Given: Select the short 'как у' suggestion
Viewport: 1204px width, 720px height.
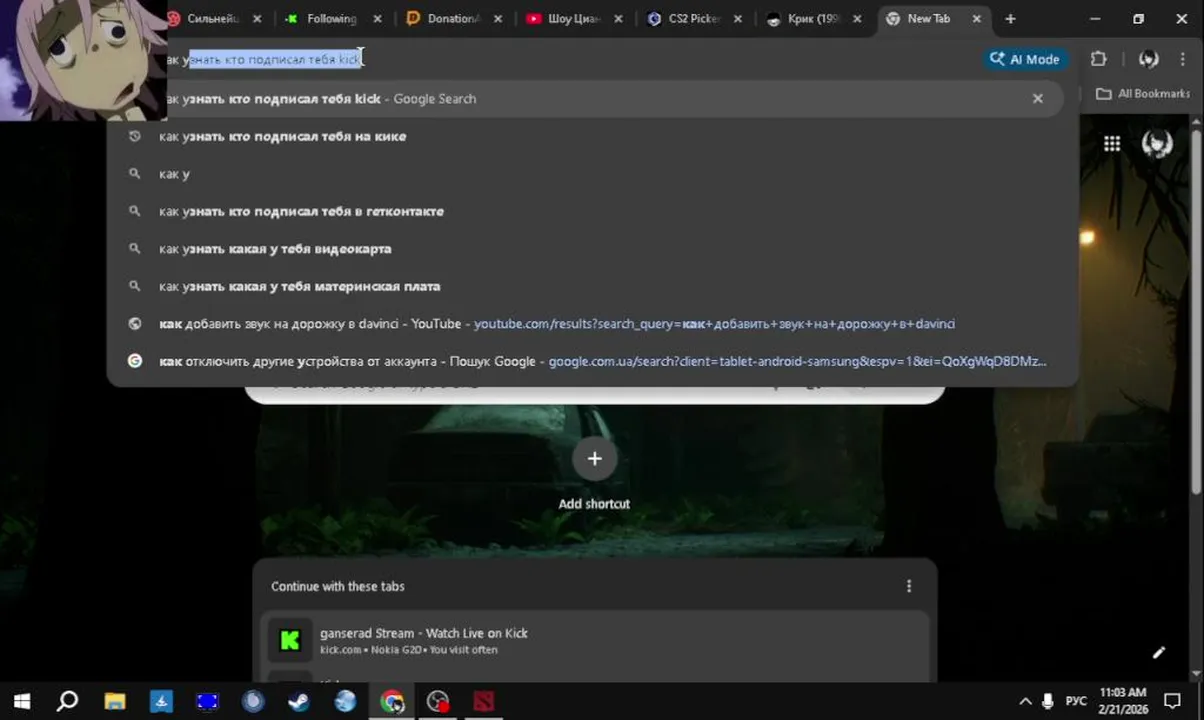Looking at the screenshot, I should pyautogui.click(x=590, y=174).
